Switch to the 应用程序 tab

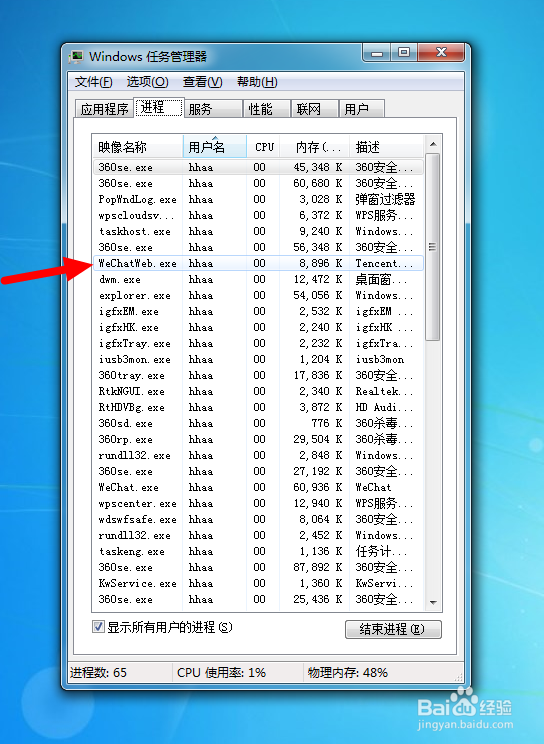(104, 109)
